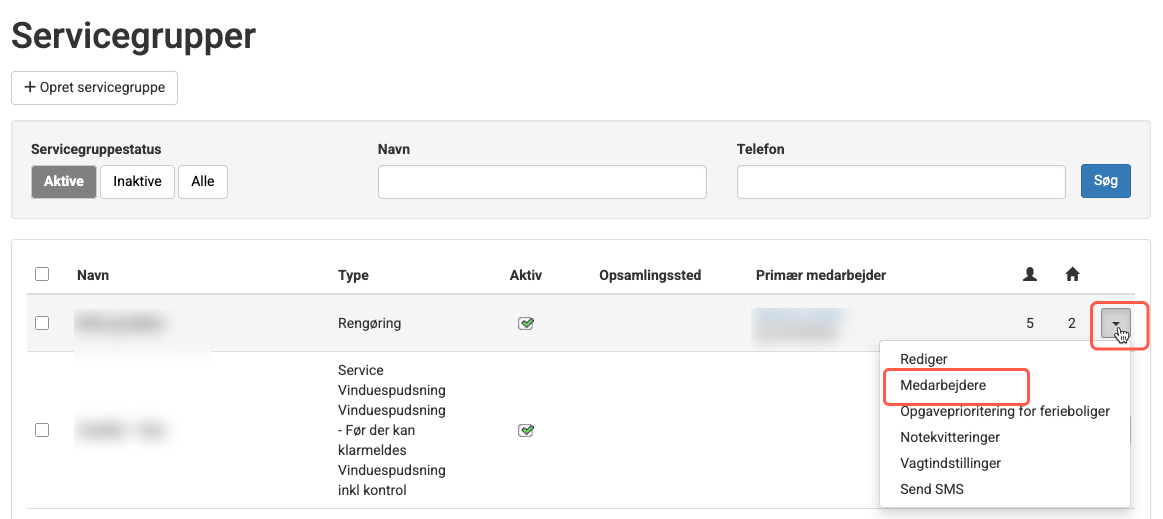Choose Opgaveprioritering for ferieboliger menu entry
The width and height of the screenshot is (1163, 519).
(x=1005, y=411)
